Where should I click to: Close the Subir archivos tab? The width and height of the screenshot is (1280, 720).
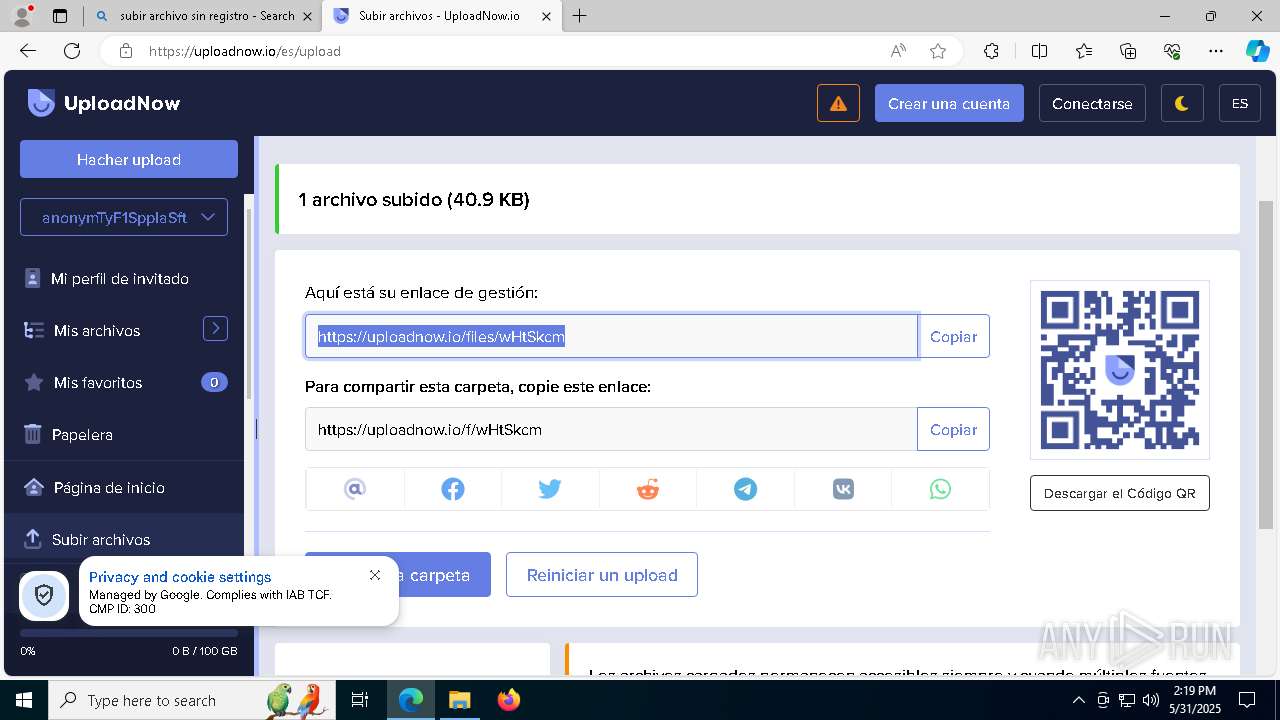point(546,16)
